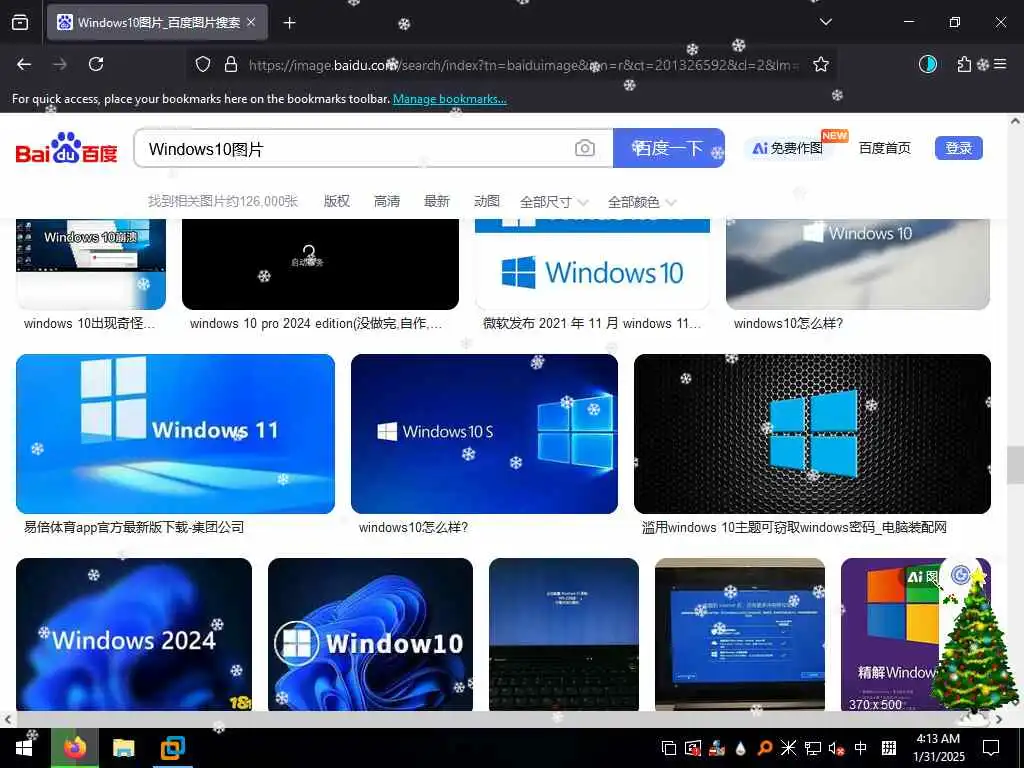Viewport: 1024px width, 768px height.
Task: Bookmark this page with the star icon
Action: 821,64
